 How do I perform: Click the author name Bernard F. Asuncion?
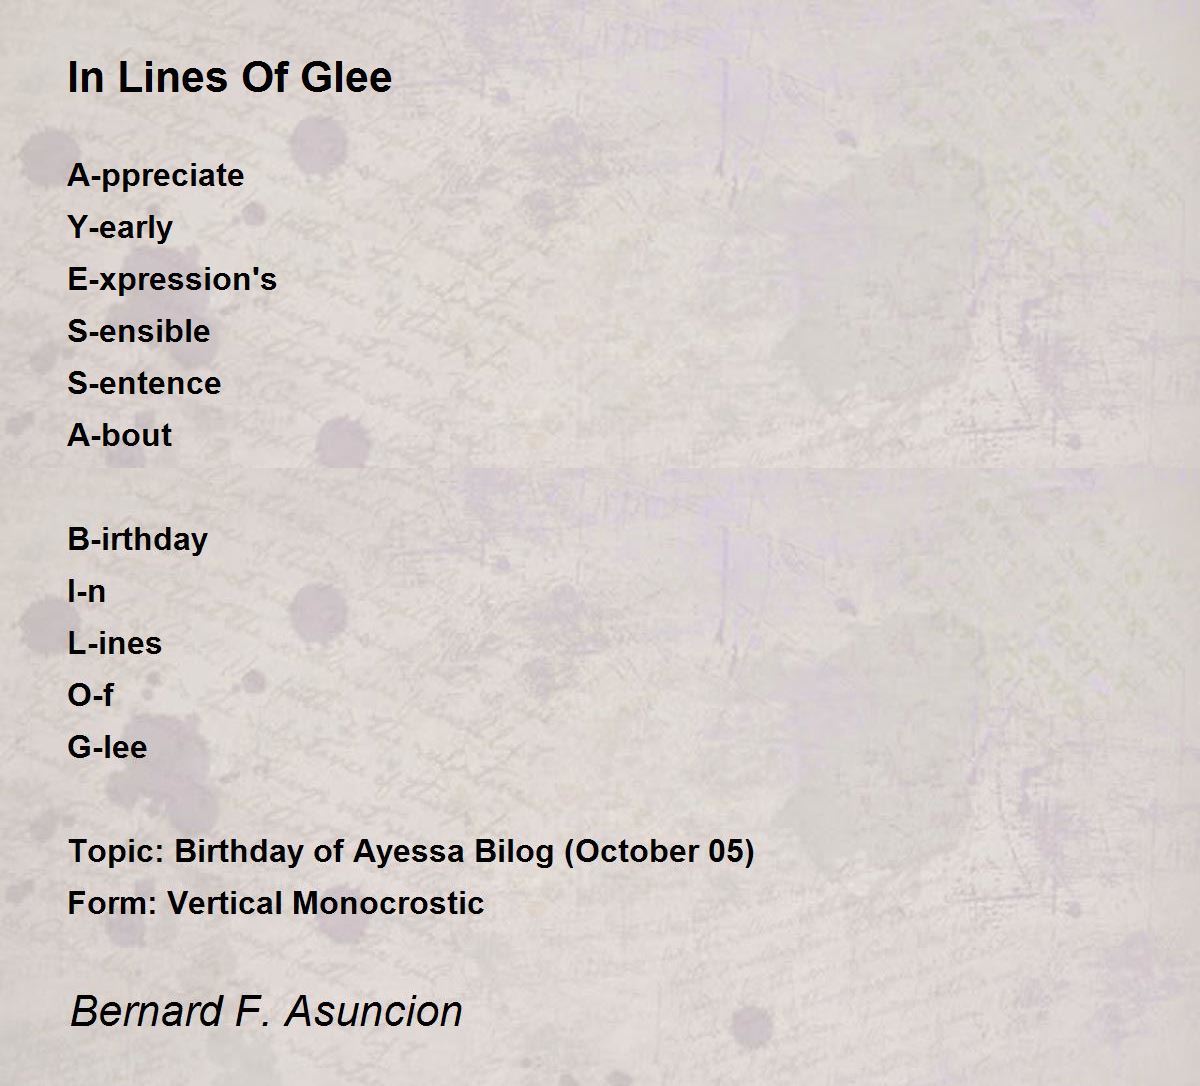point(266,1010)
